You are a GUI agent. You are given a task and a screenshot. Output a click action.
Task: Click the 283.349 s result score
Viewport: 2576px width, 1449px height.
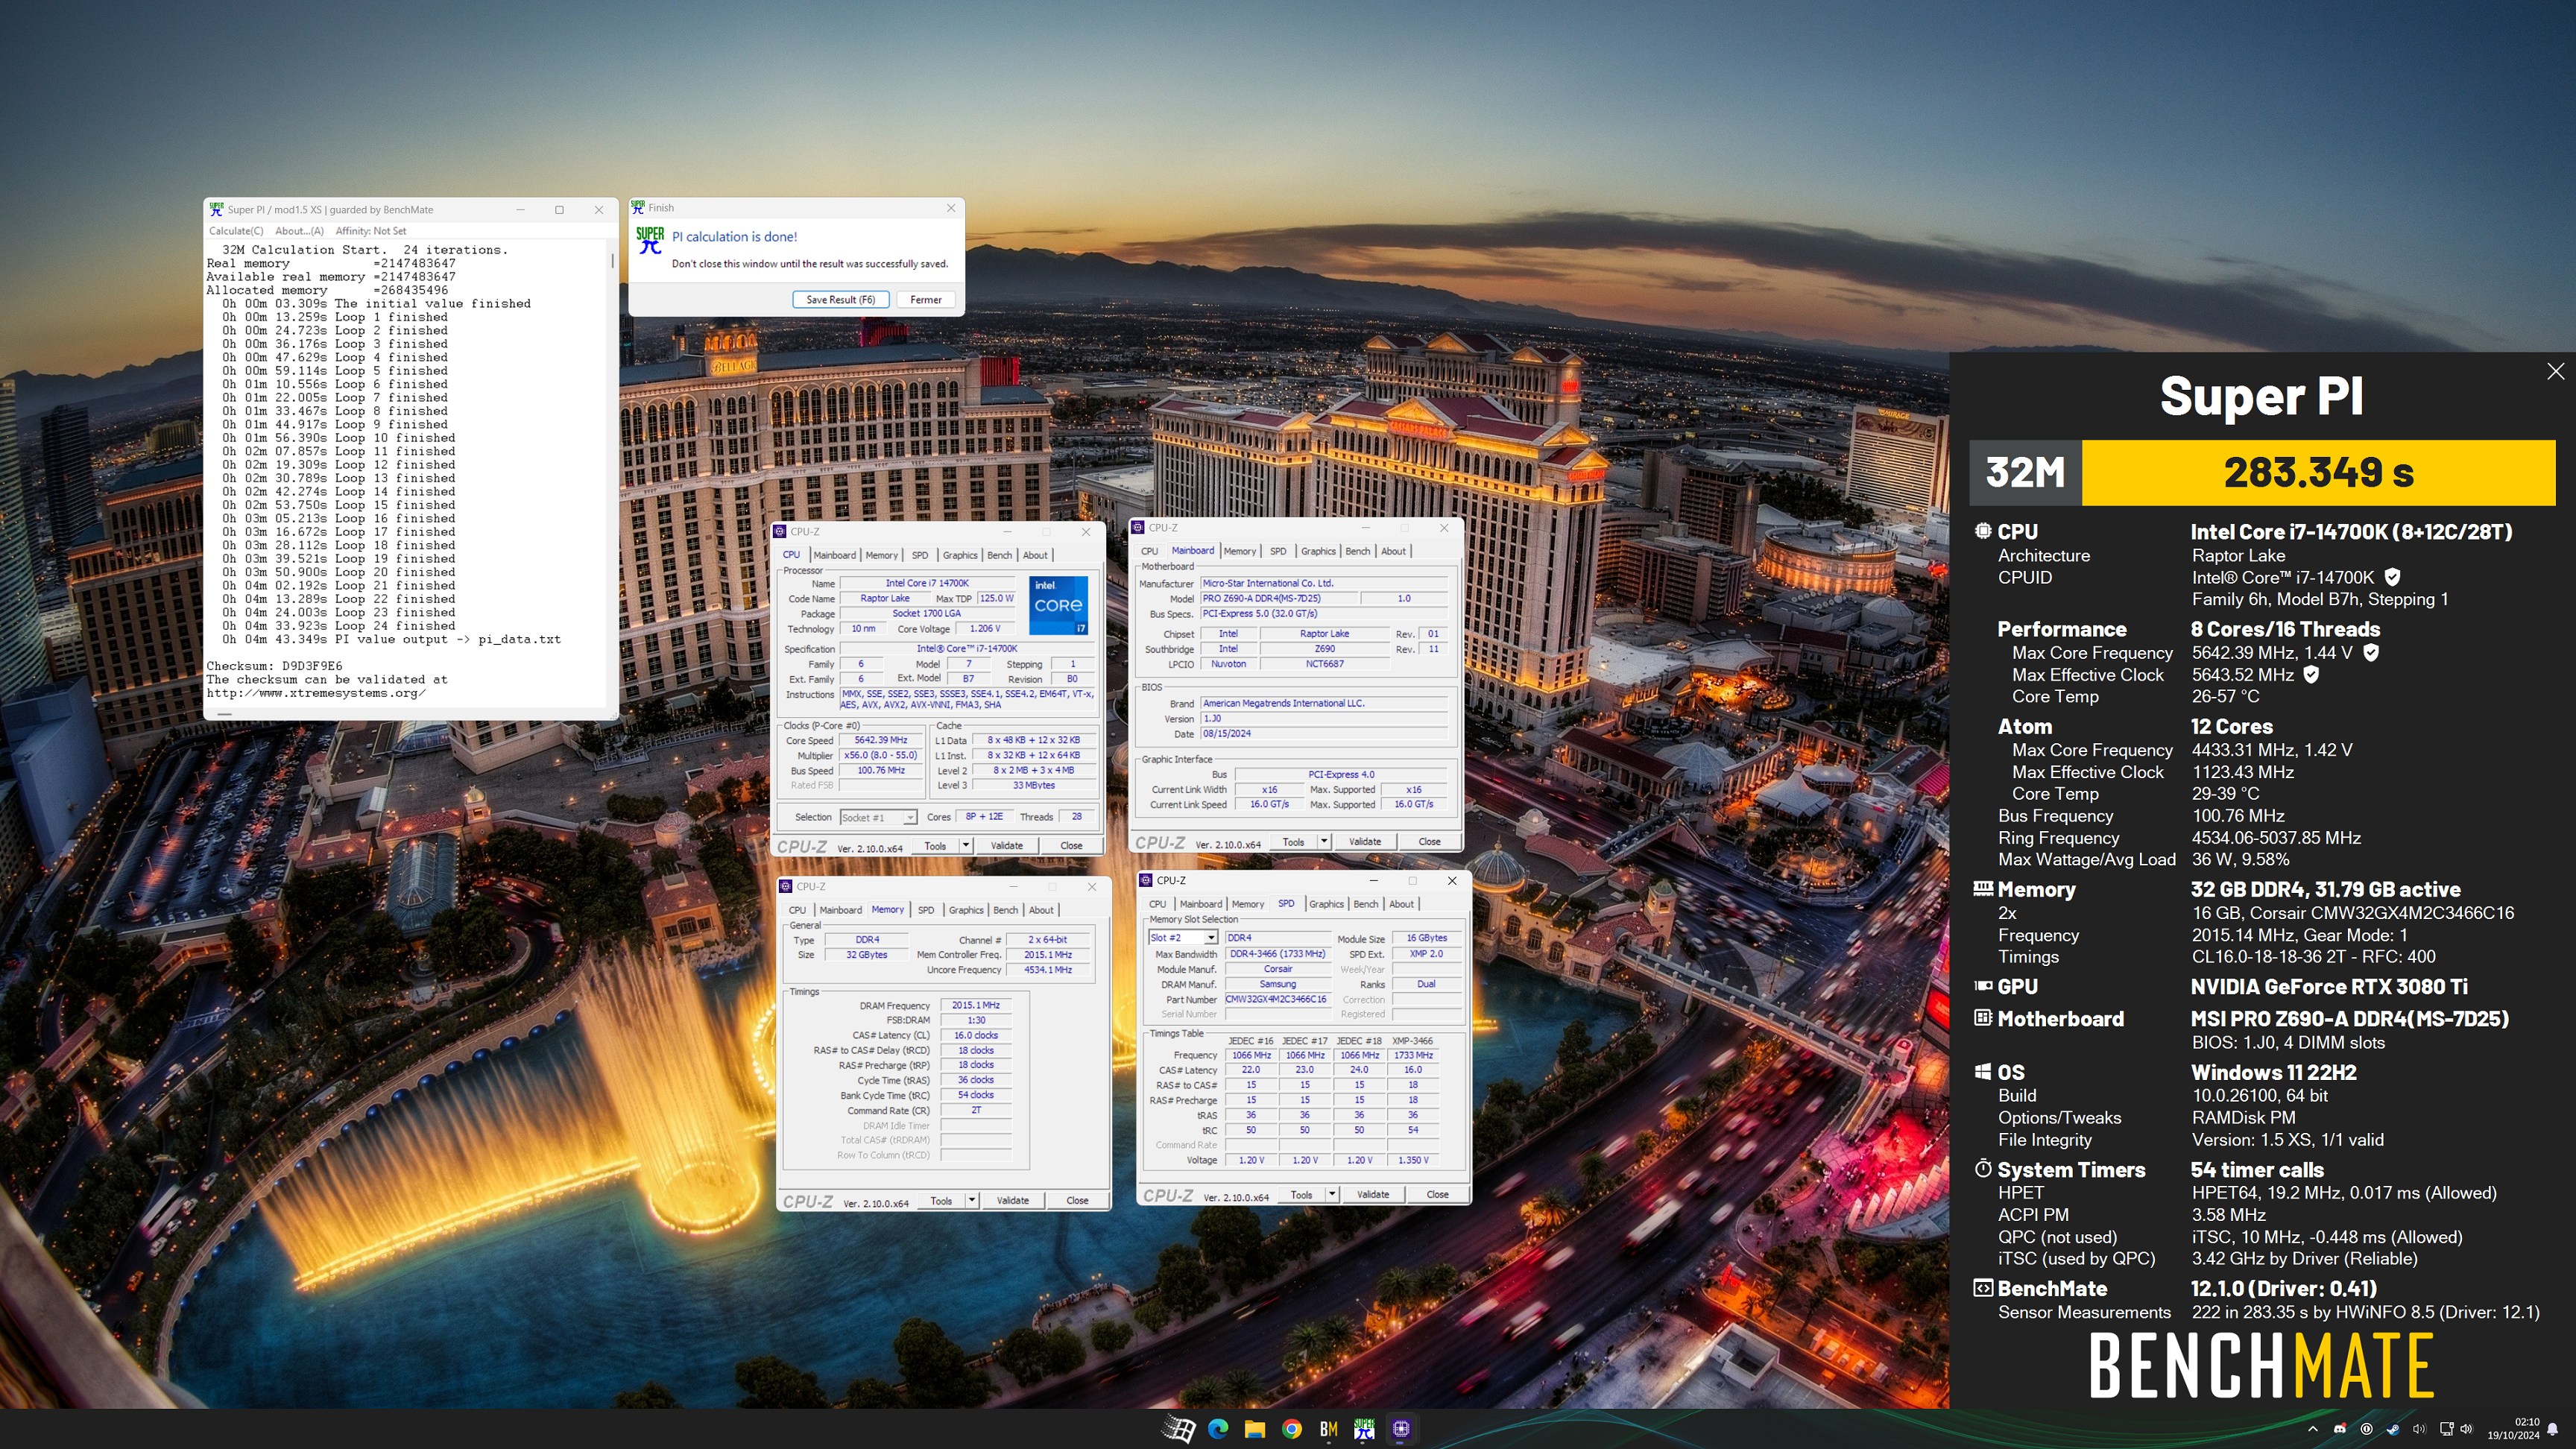click(2319, 472)
